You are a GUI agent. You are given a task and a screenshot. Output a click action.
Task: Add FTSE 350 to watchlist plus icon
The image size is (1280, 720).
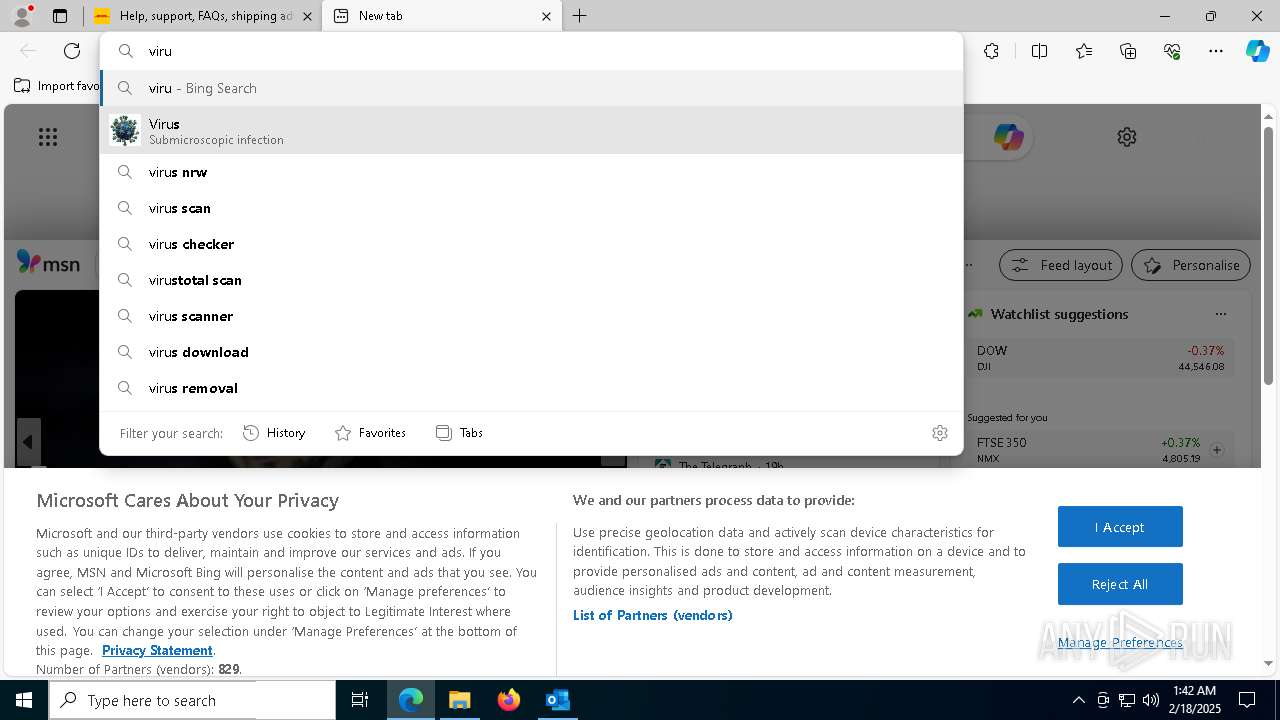coord(1217,450)
